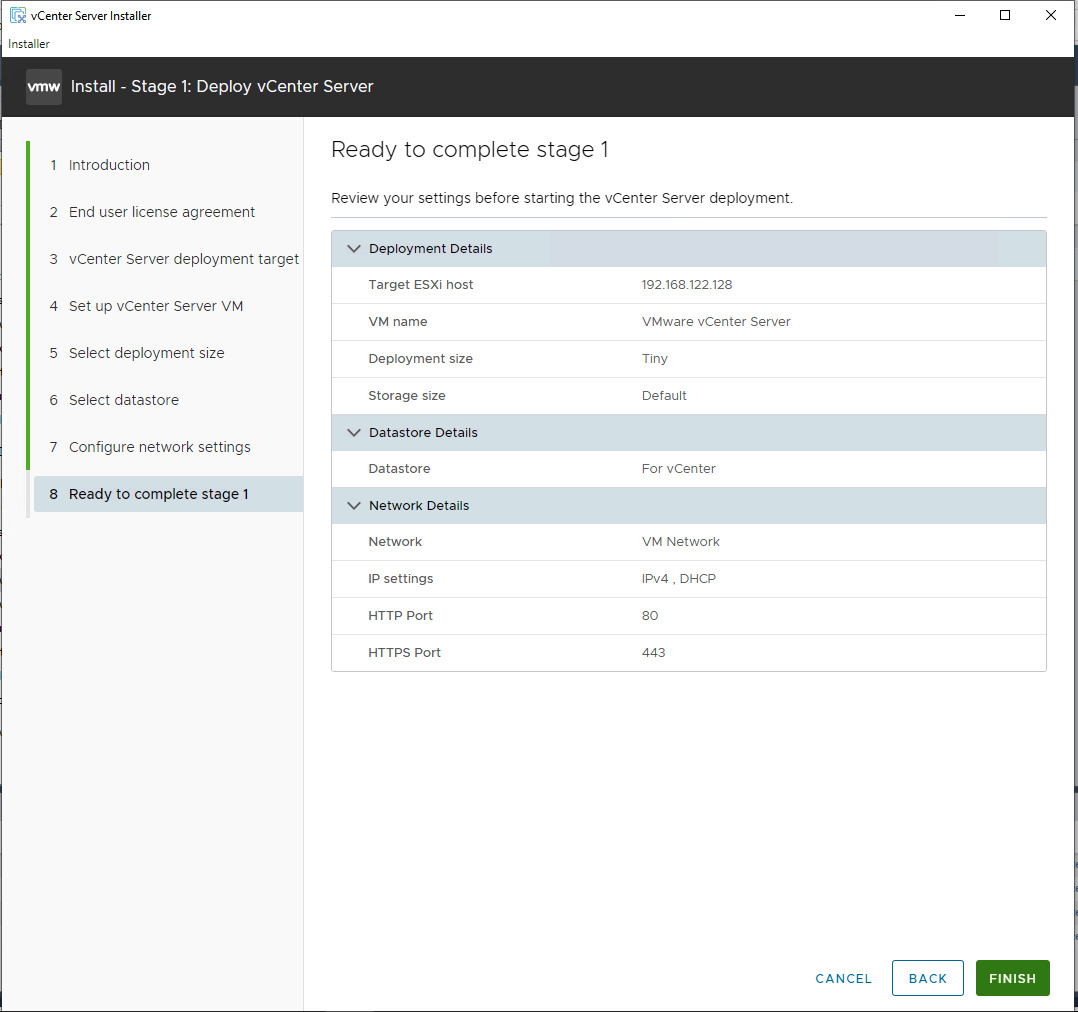The image size is (1078, 1012).
Task: Click the Deployment size value Tiny
Action: [654, 359]
